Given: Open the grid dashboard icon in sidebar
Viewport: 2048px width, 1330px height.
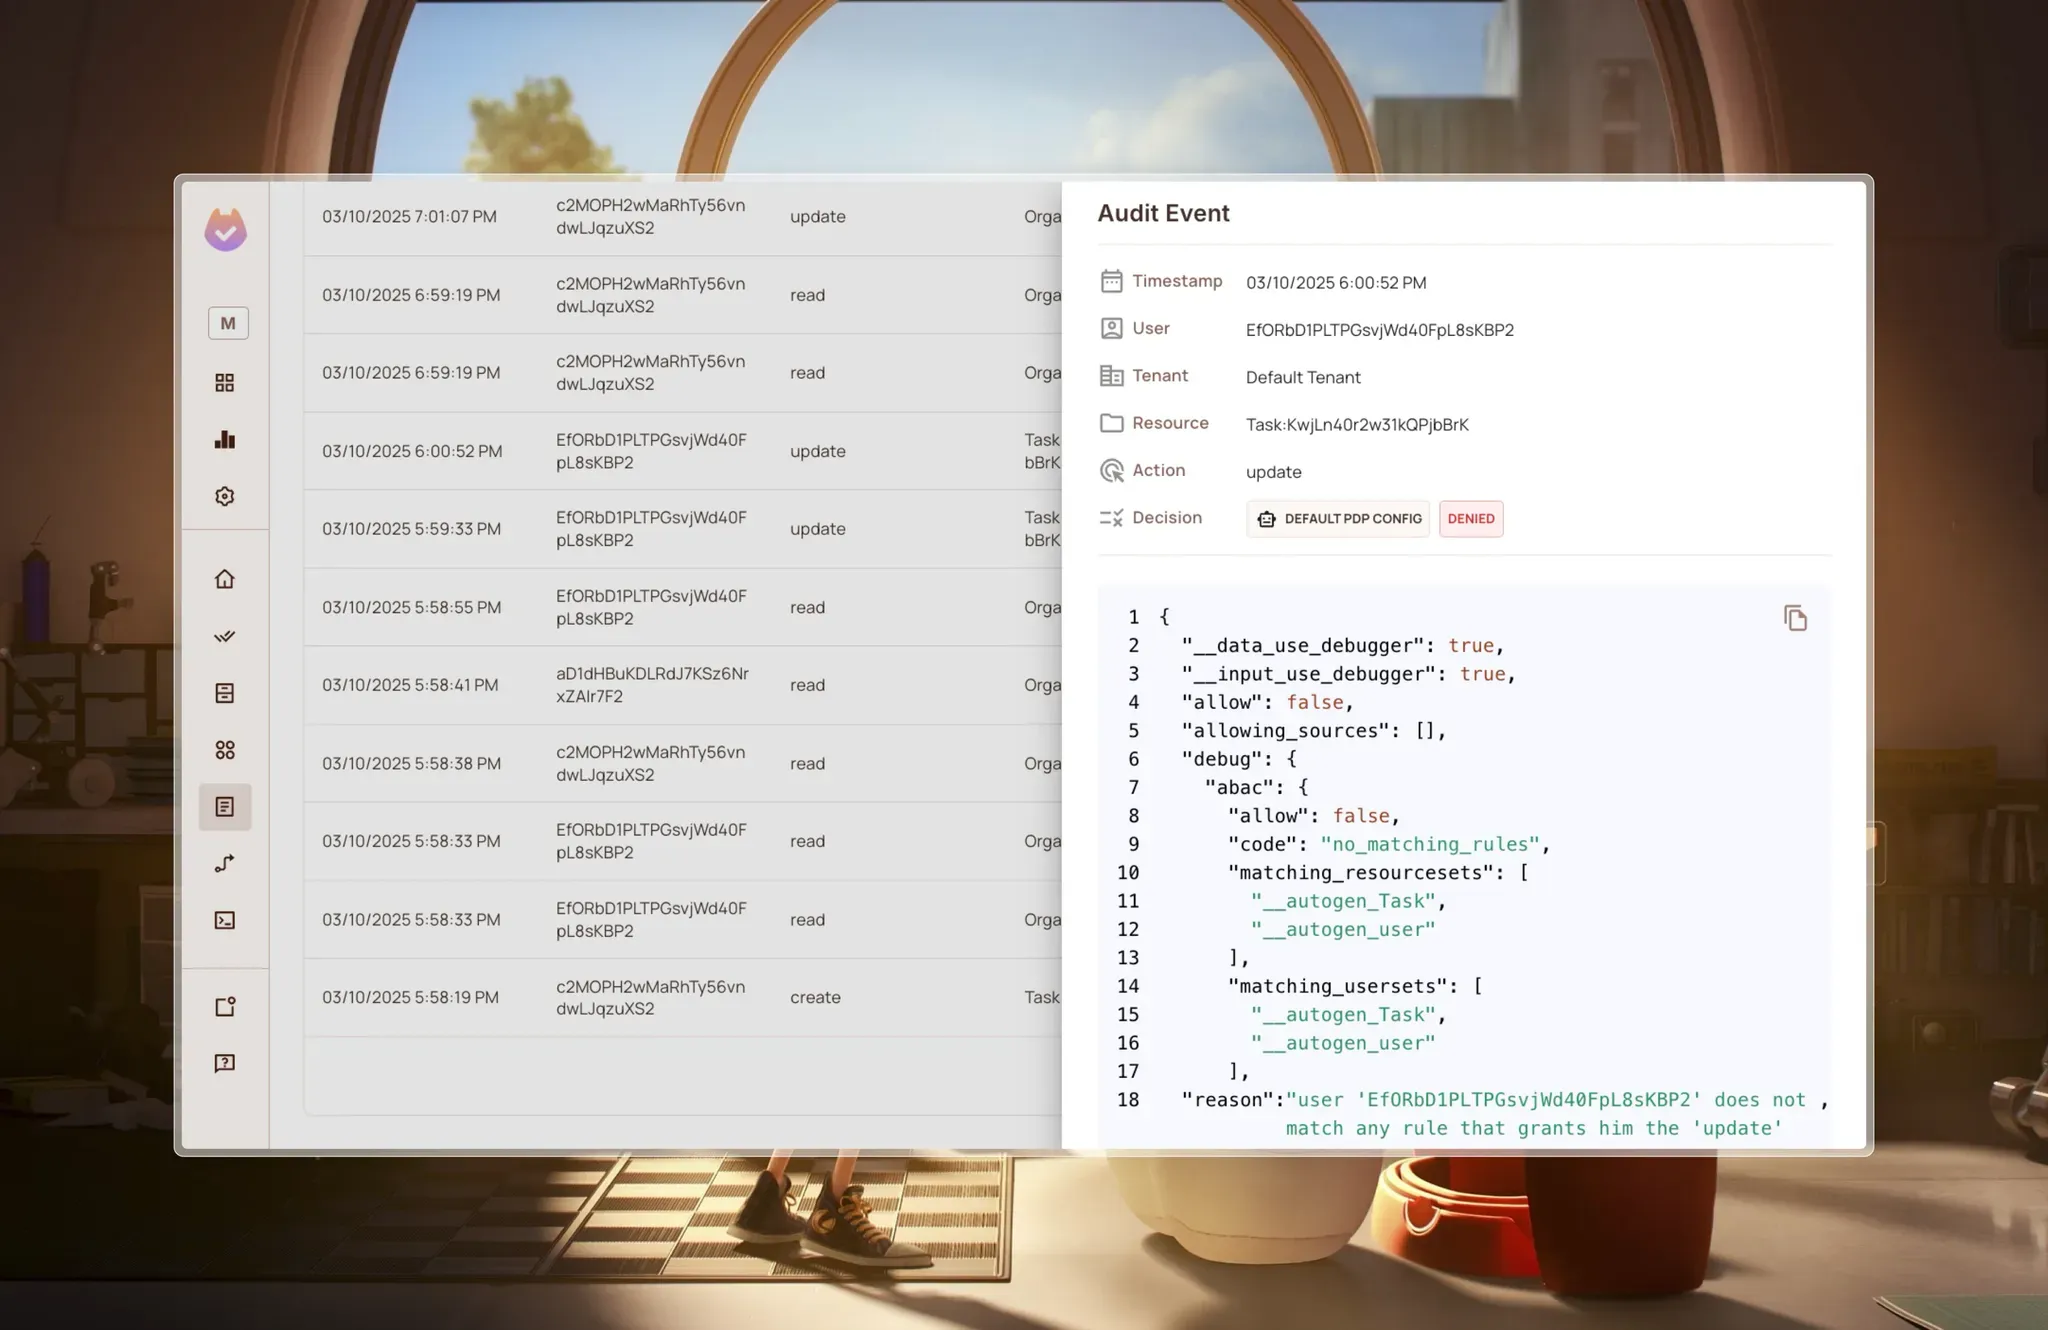Looking at the screenshot, I should coord(225,383).
